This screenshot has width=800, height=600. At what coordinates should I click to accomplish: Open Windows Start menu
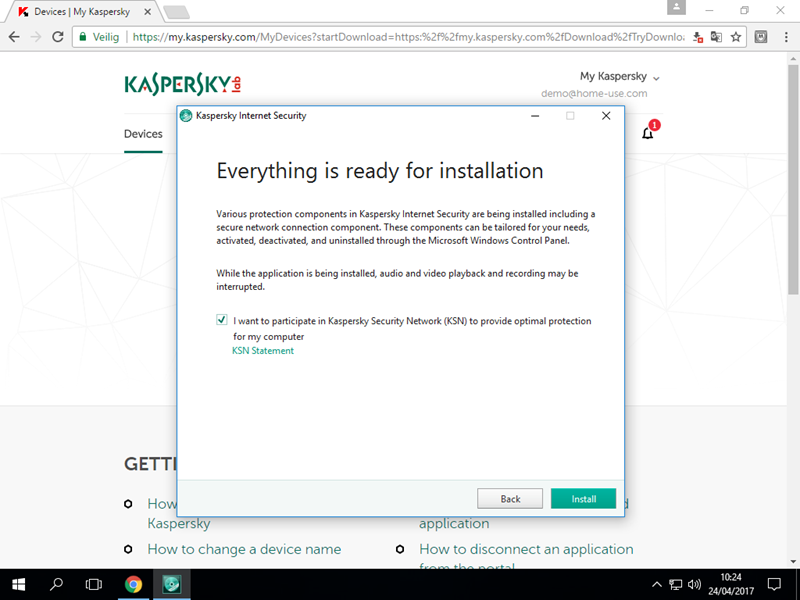coord(18,583)
